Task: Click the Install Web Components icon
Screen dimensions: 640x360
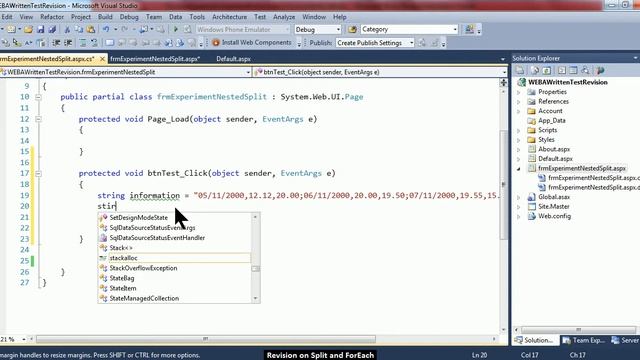Action: 216,42
